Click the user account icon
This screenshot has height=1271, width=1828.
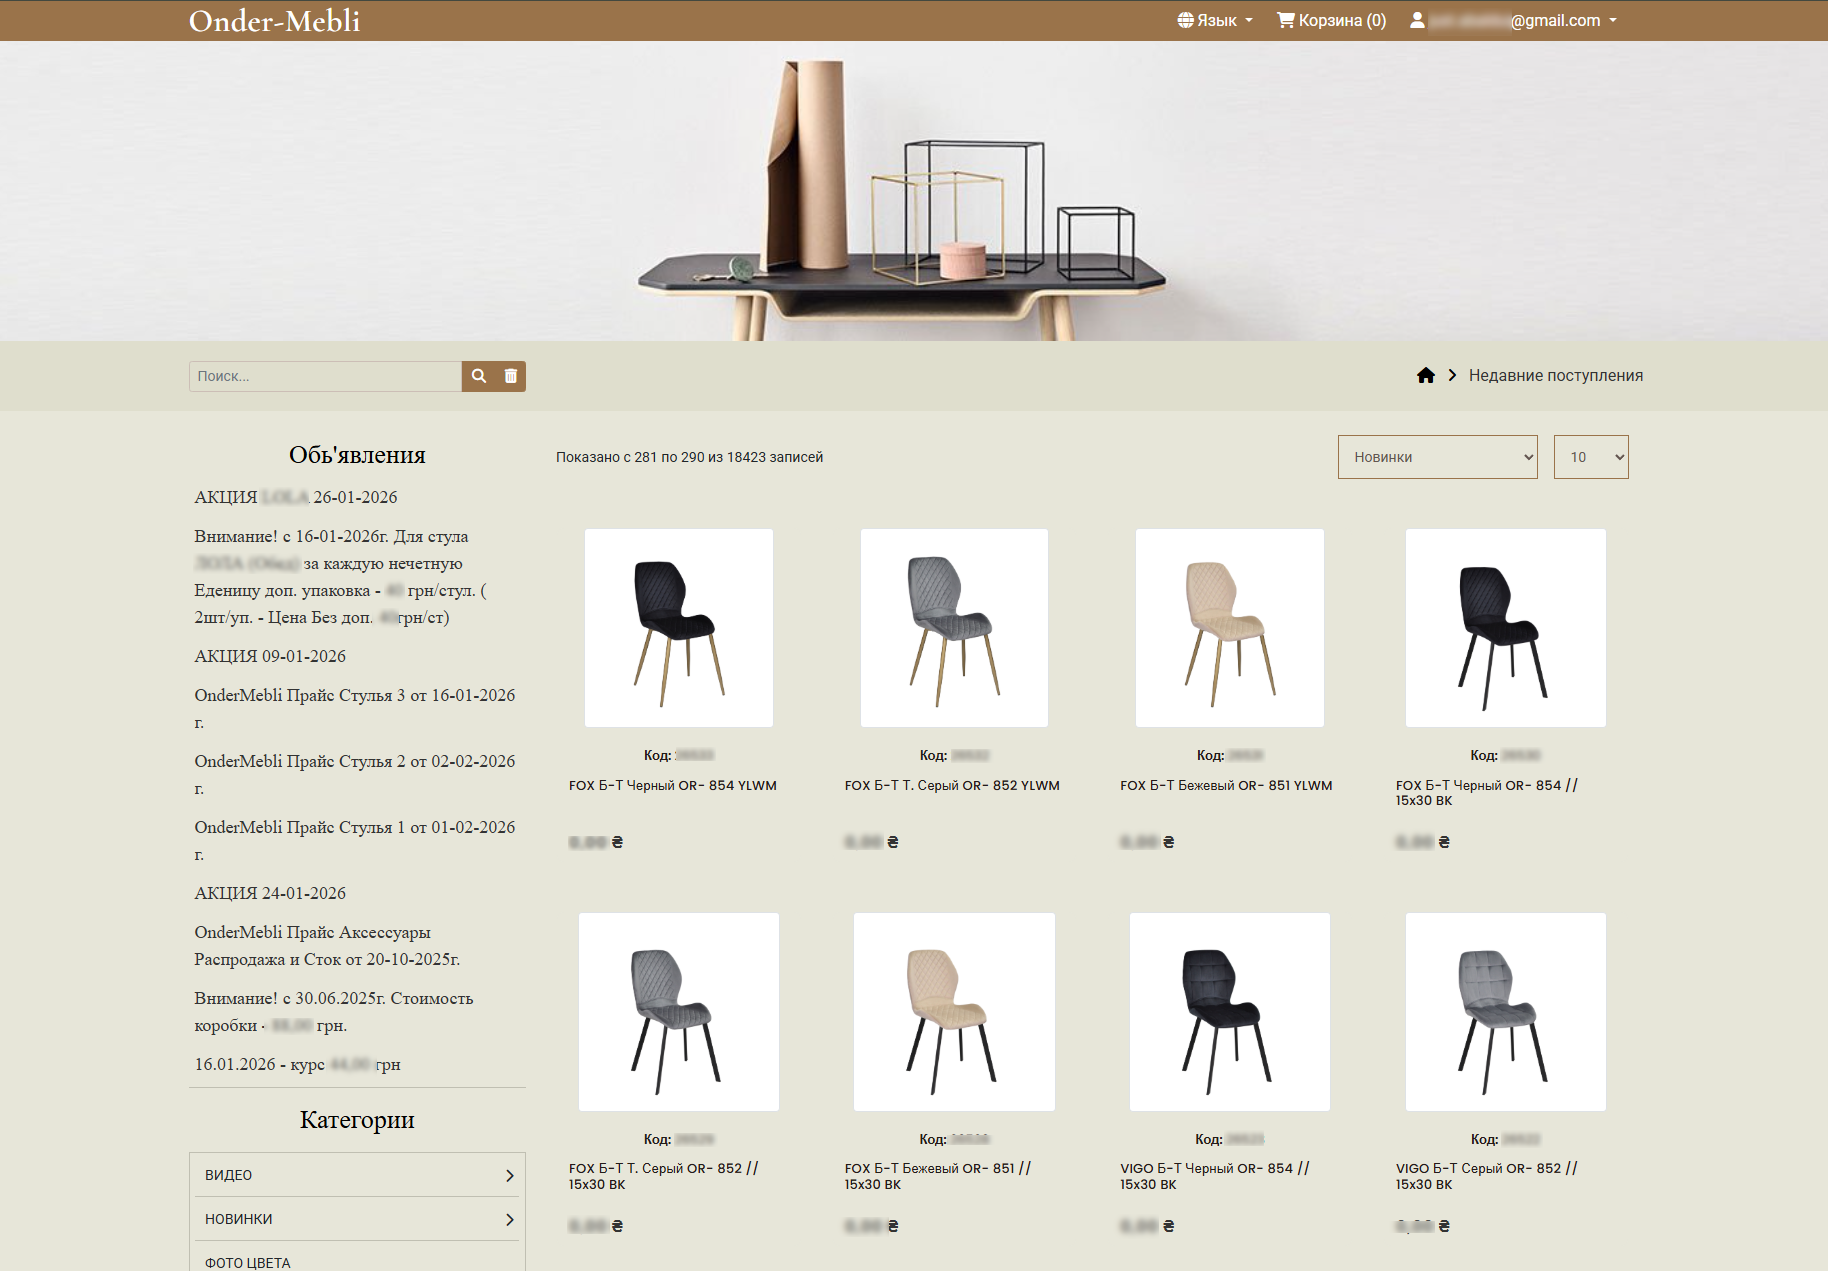click(x=1417, y=20)
